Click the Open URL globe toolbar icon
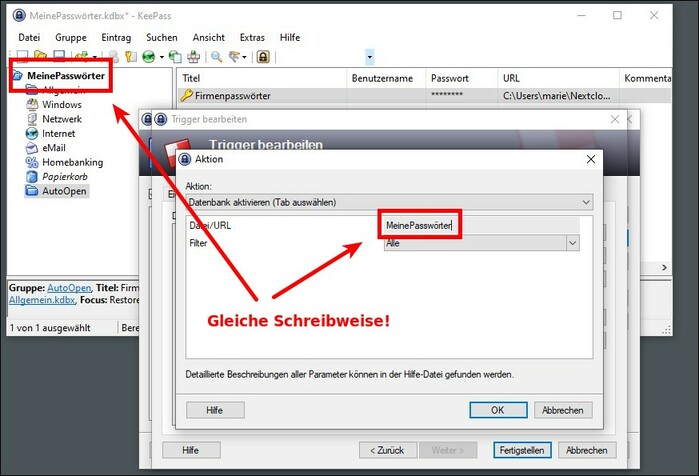Image resolution: width=699 pixels, height=476 pixels. pyautogui.click(x=149, y=57)
